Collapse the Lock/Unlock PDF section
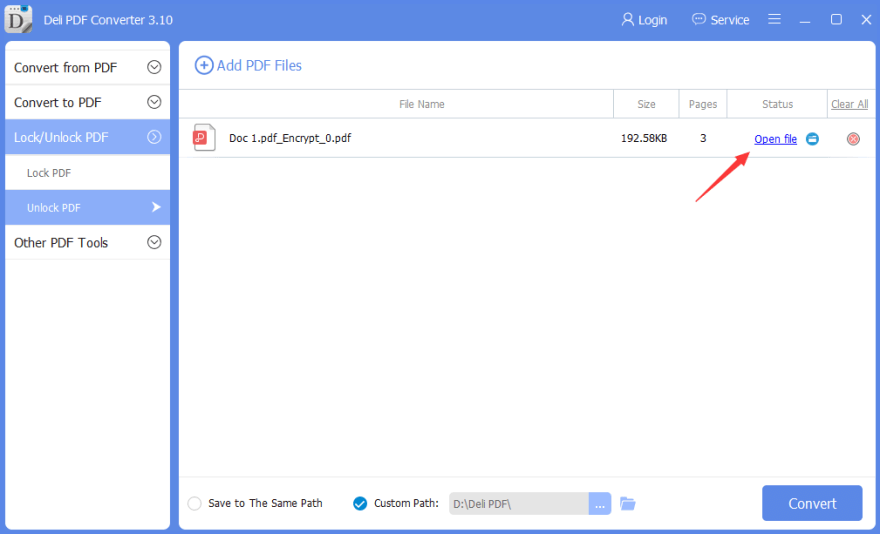This screenshot has width=880, height=534. click(154, 137)
